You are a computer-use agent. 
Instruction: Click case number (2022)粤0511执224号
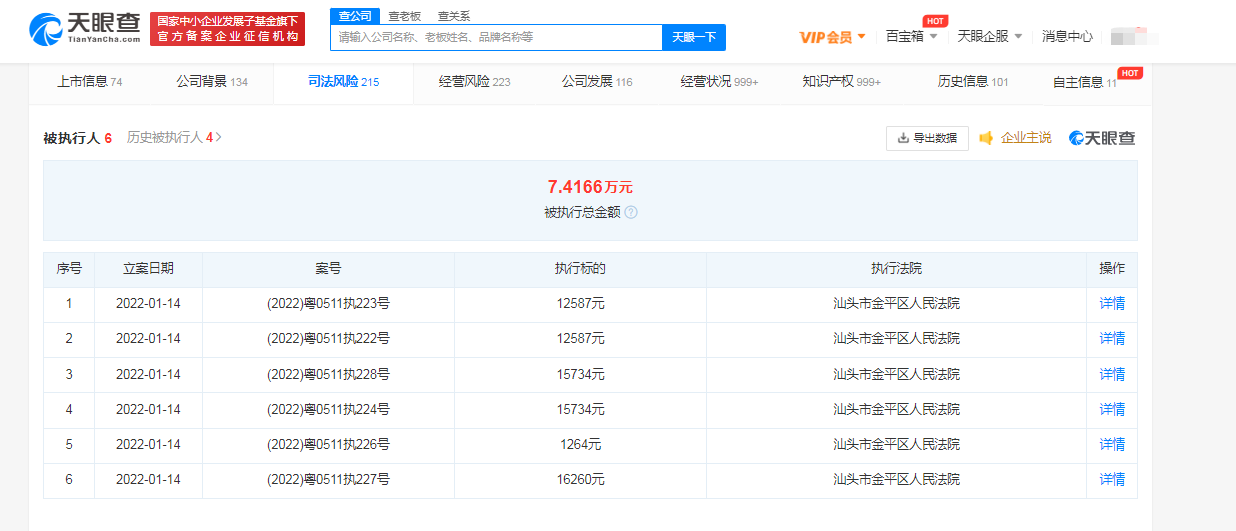pyautogui.click(x=328, y=409)
